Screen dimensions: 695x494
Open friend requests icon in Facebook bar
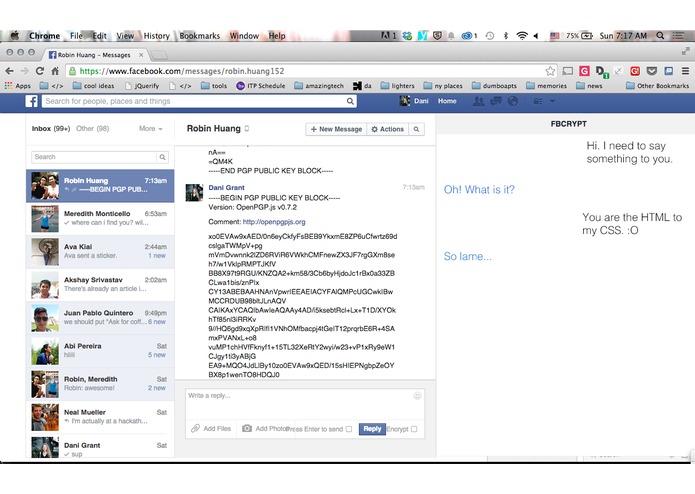479,101
